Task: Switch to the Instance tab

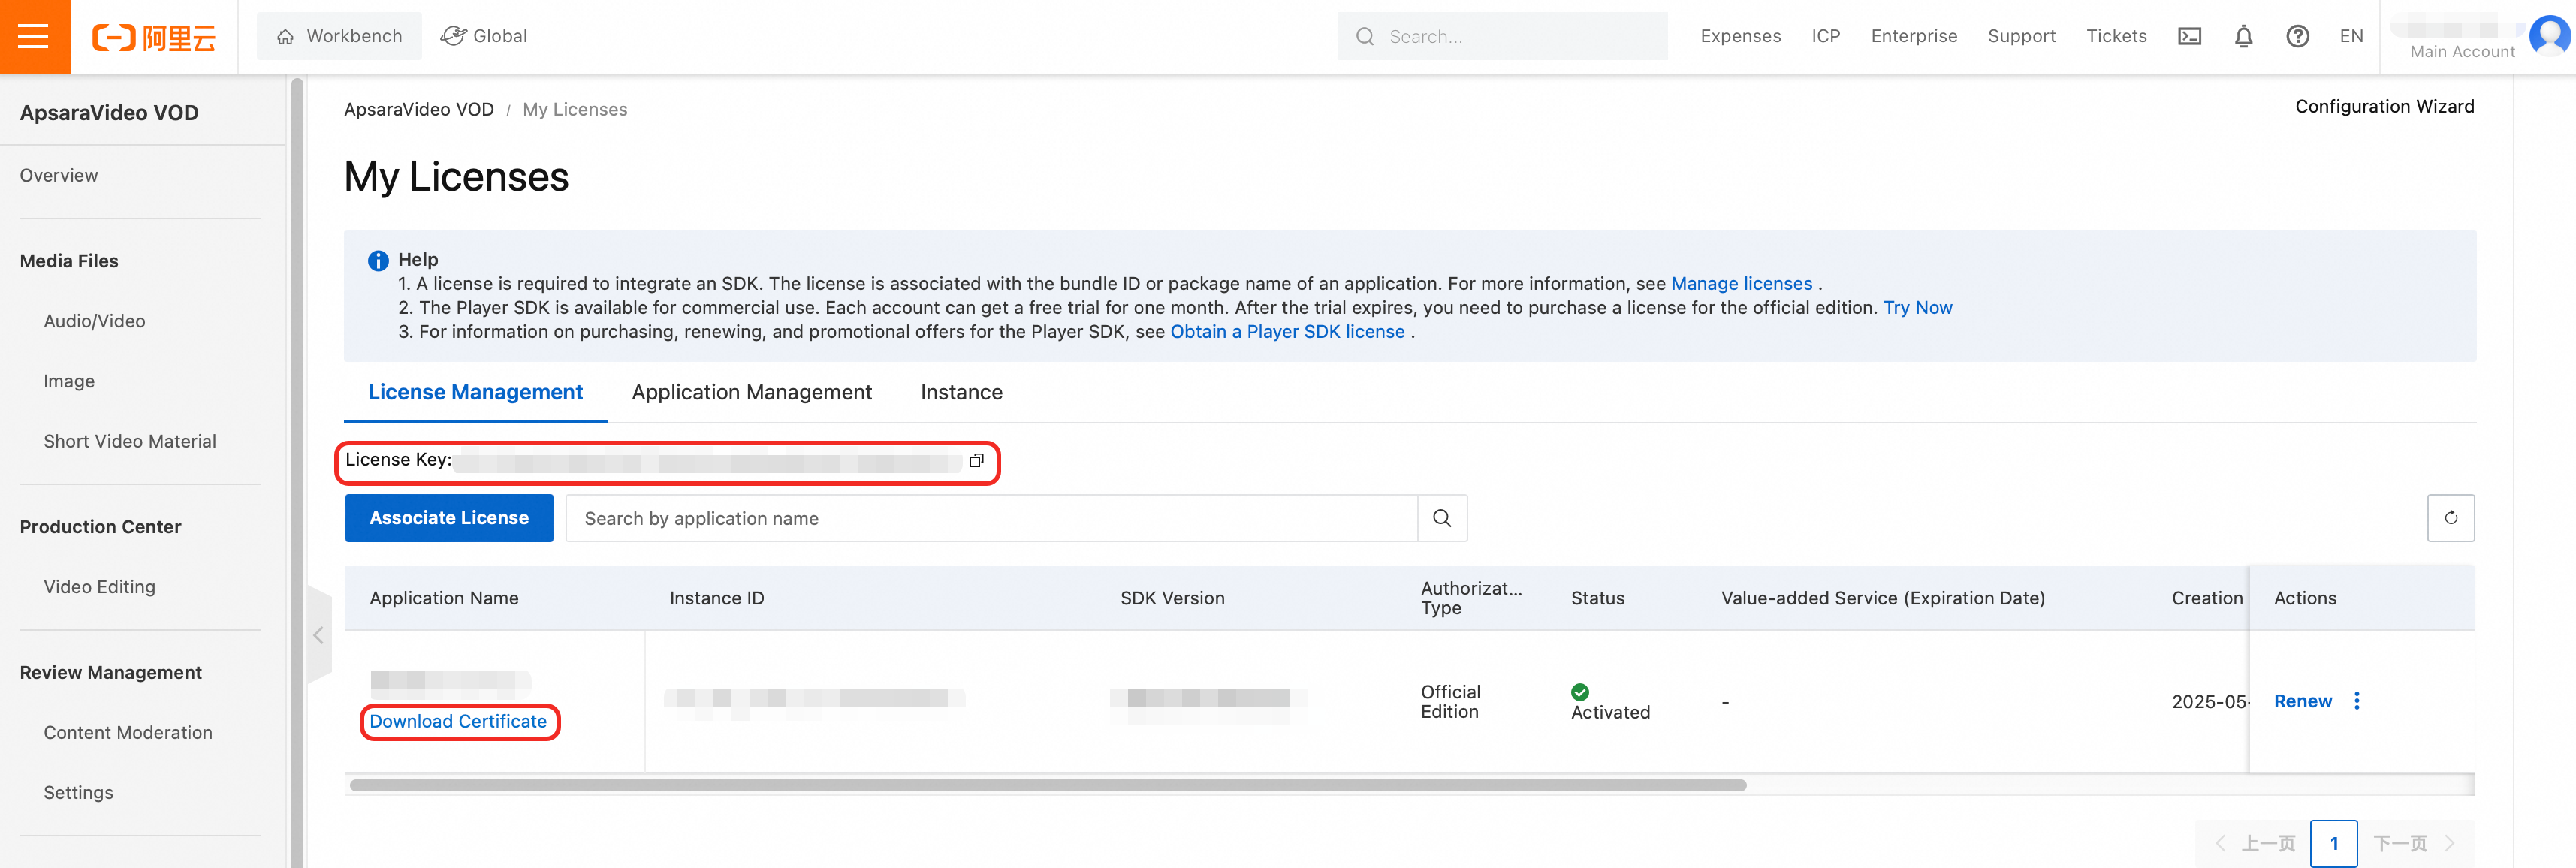Action: [x=961, y=392]
